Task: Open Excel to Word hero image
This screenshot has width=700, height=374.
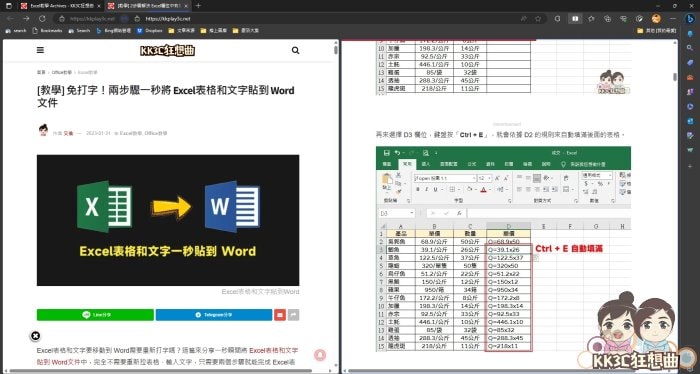Action: click(x=168, y=220)
